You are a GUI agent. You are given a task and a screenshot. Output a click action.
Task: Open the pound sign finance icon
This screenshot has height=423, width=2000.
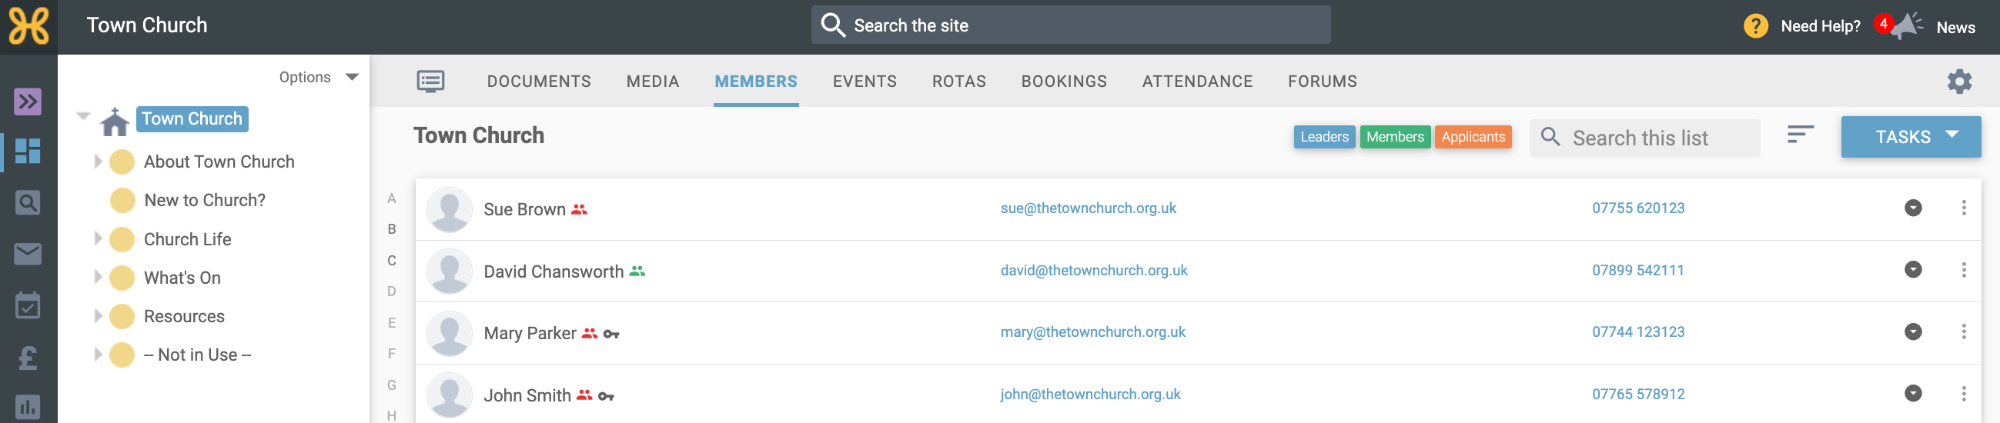[x=28, y=357]
